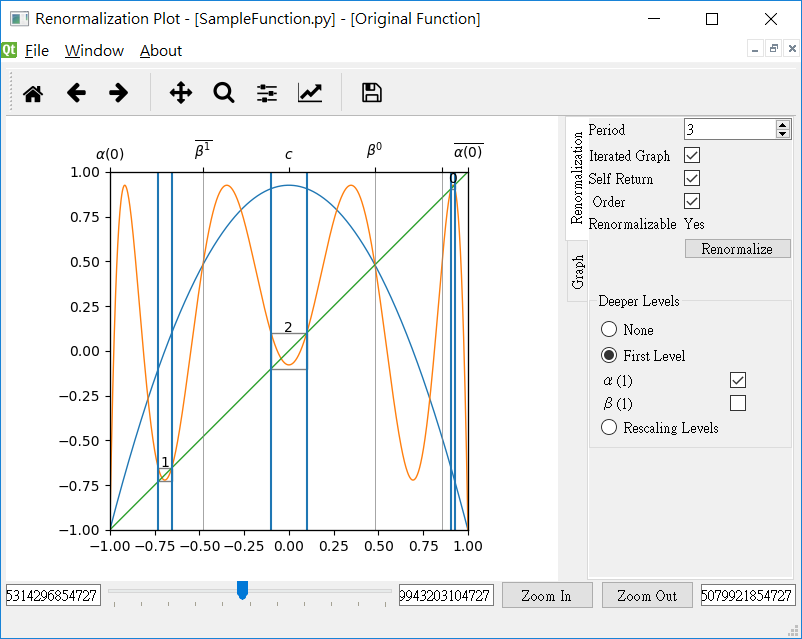Uncheck the α (1) checkbox
The image size is (802, 639).
(x=738, y=380)
